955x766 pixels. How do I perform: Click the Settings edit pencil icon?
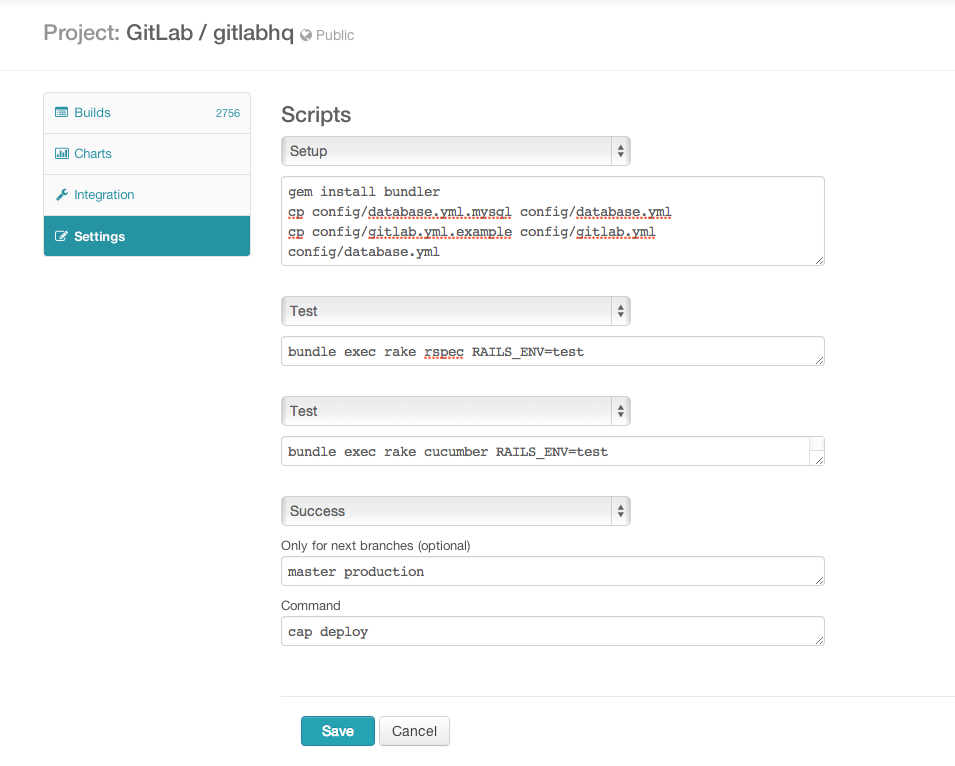pyautogui.click(x=62, y=236)
